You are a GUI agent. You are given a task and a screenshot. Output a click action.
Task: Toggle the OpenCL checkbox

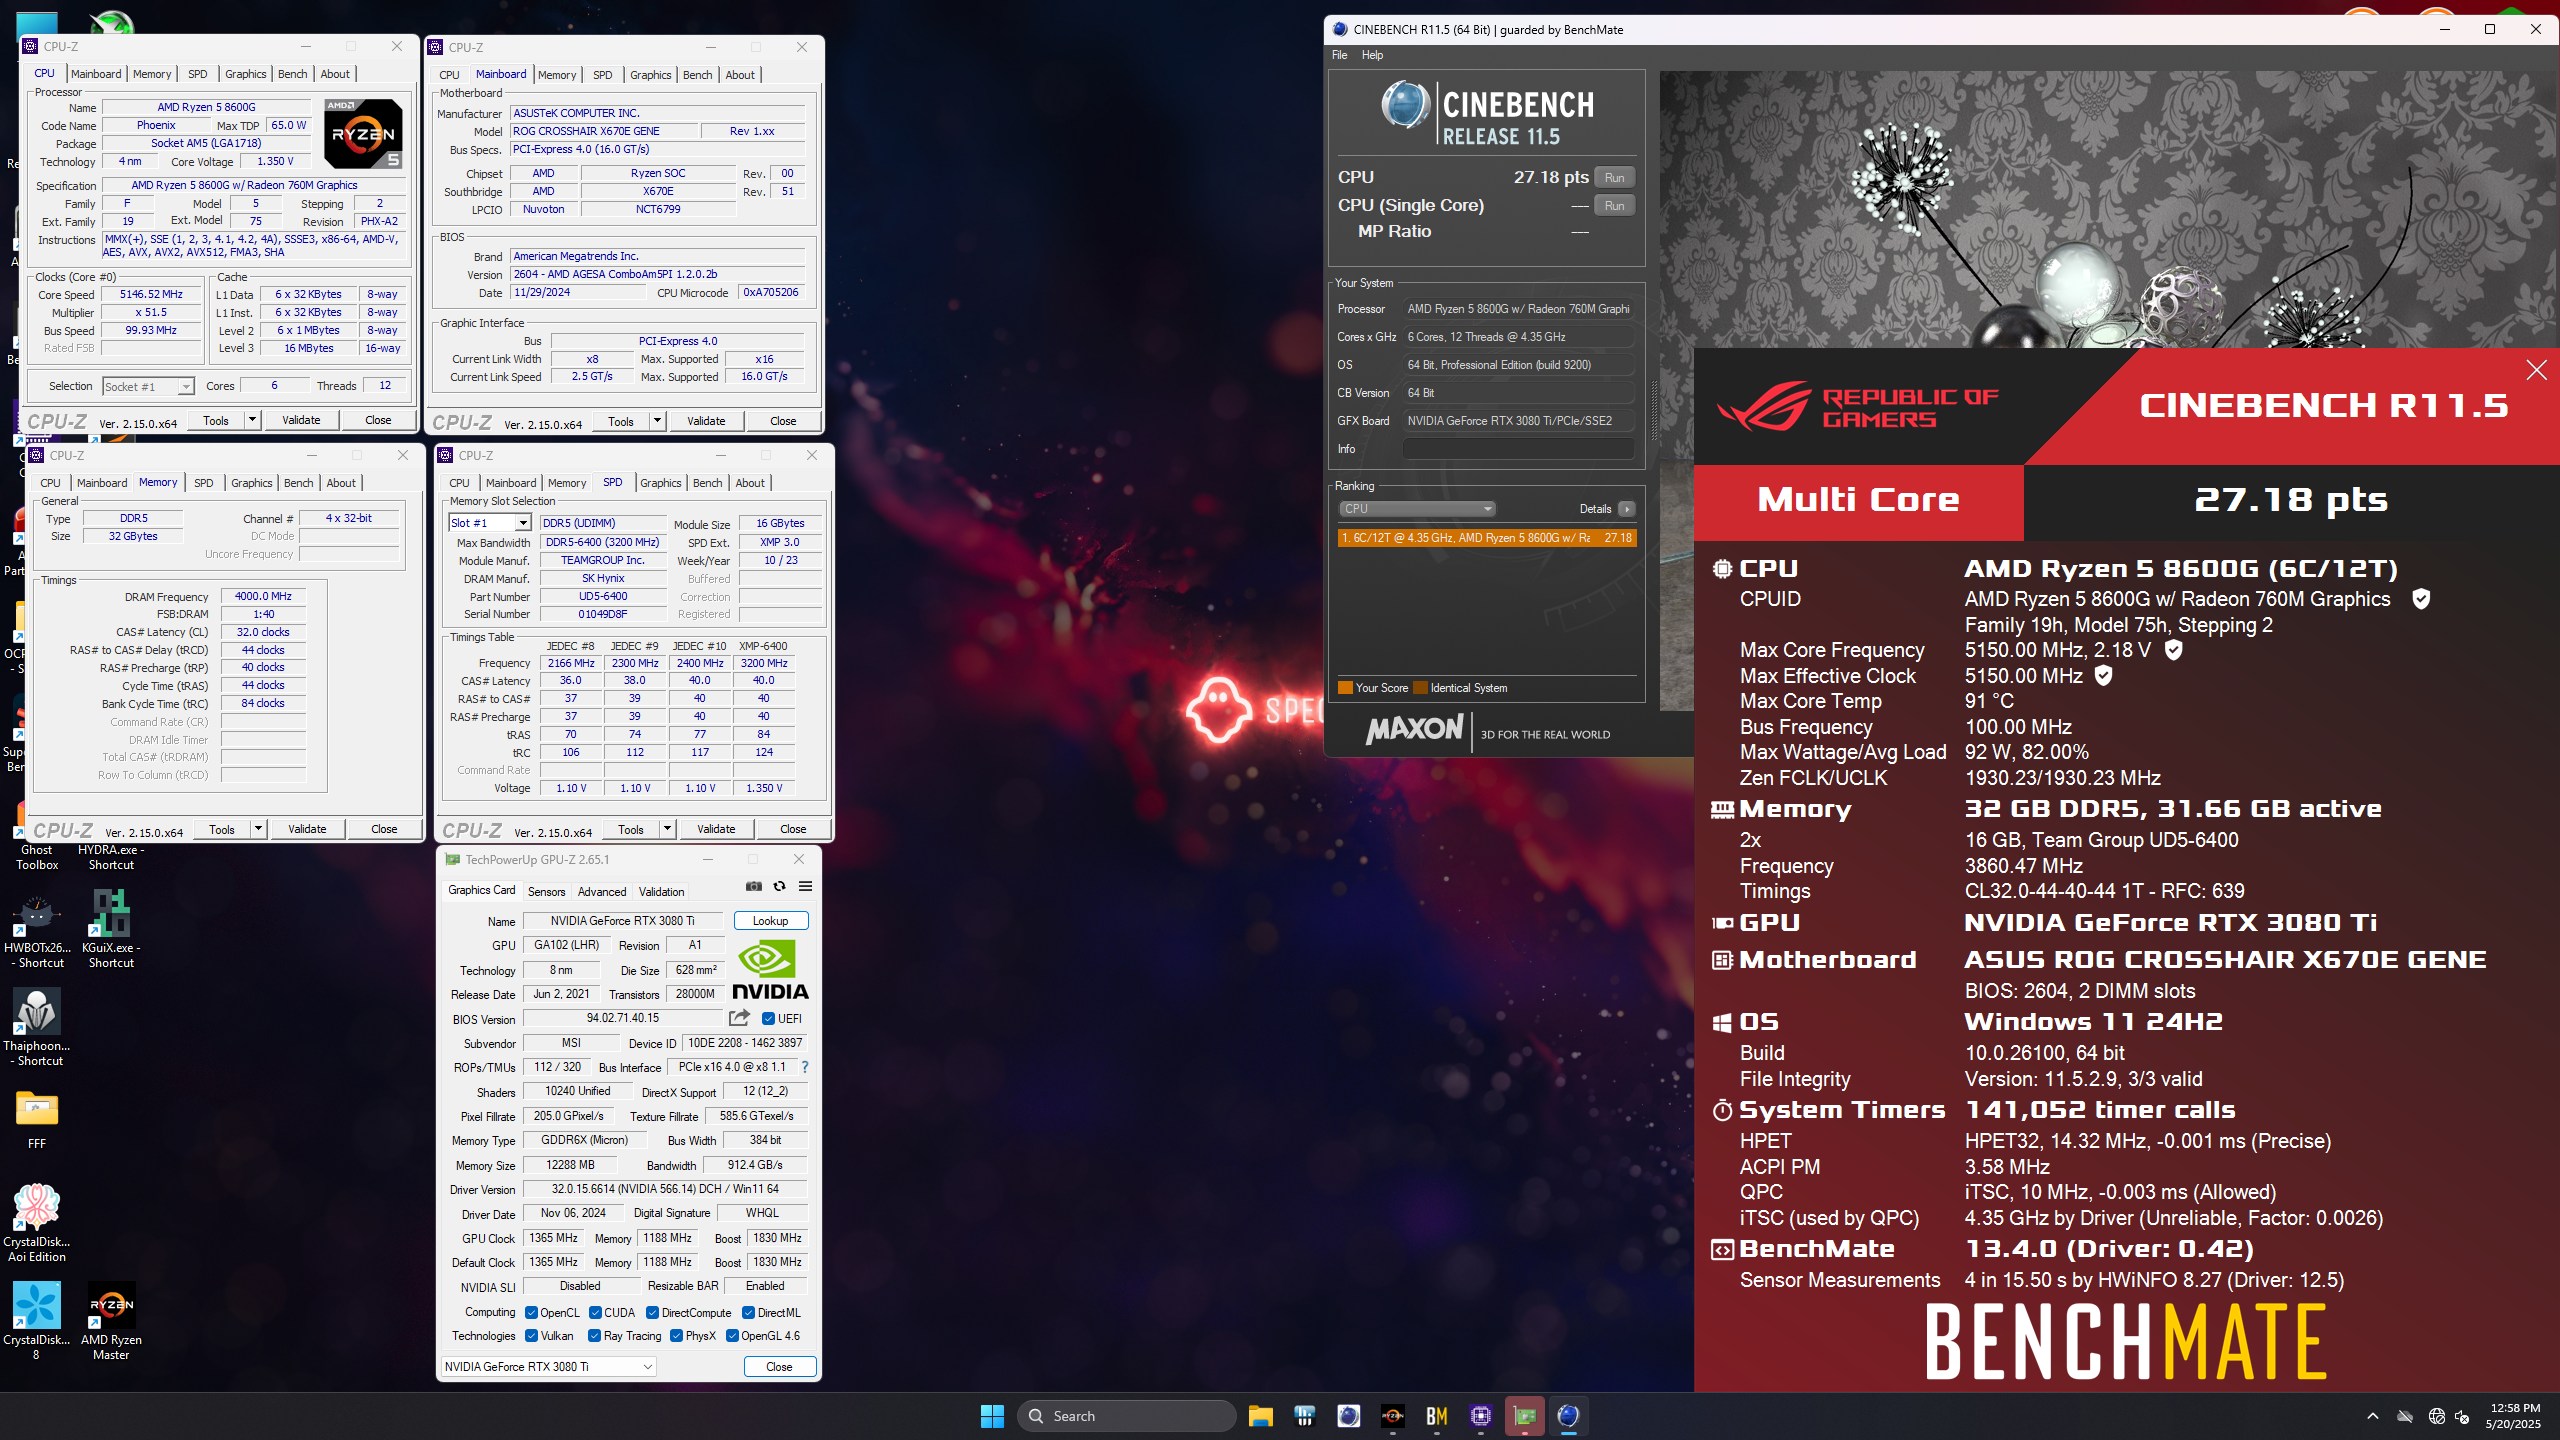[x=531, y=1313]
